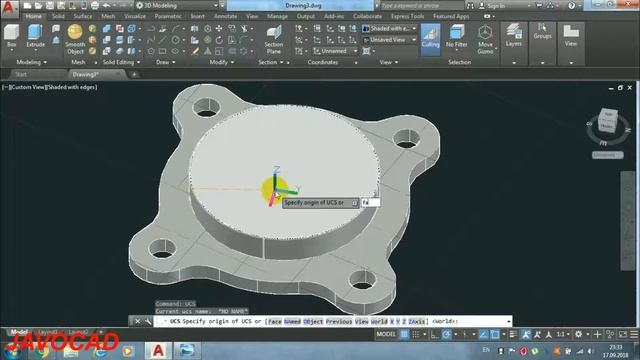Viewport: 640px width, 360px height.
Task: Expand the Solid Editing panel
Action: tap(122, 62)
